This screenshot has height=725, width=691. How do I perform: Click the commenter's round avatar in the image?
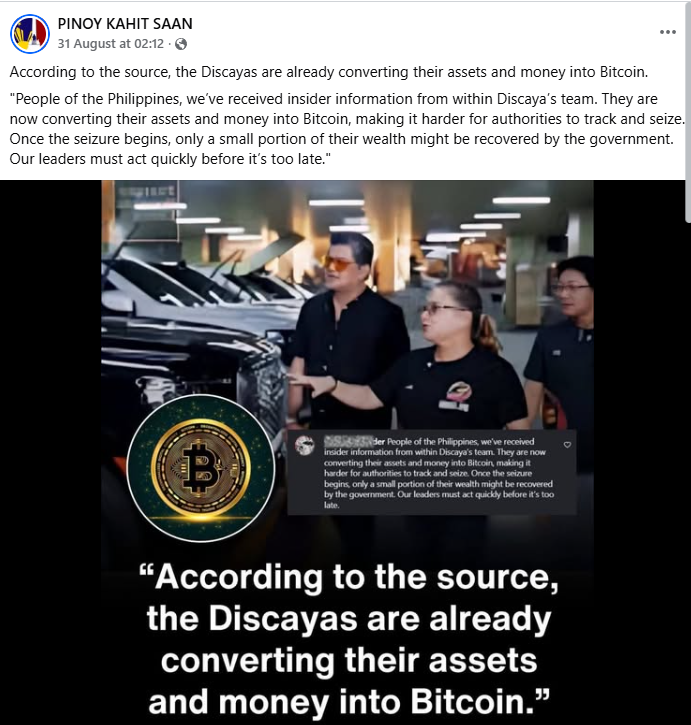[x=305, y=445]
